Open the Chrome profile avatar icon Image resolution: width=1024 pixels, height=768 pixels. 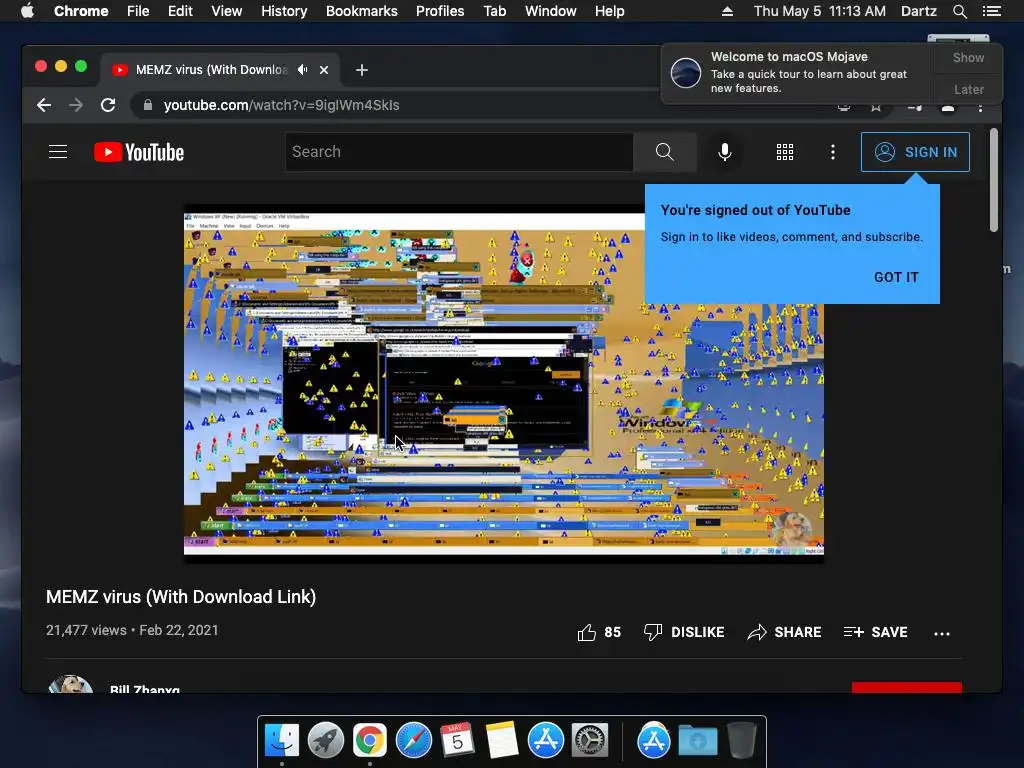(948, 108)
